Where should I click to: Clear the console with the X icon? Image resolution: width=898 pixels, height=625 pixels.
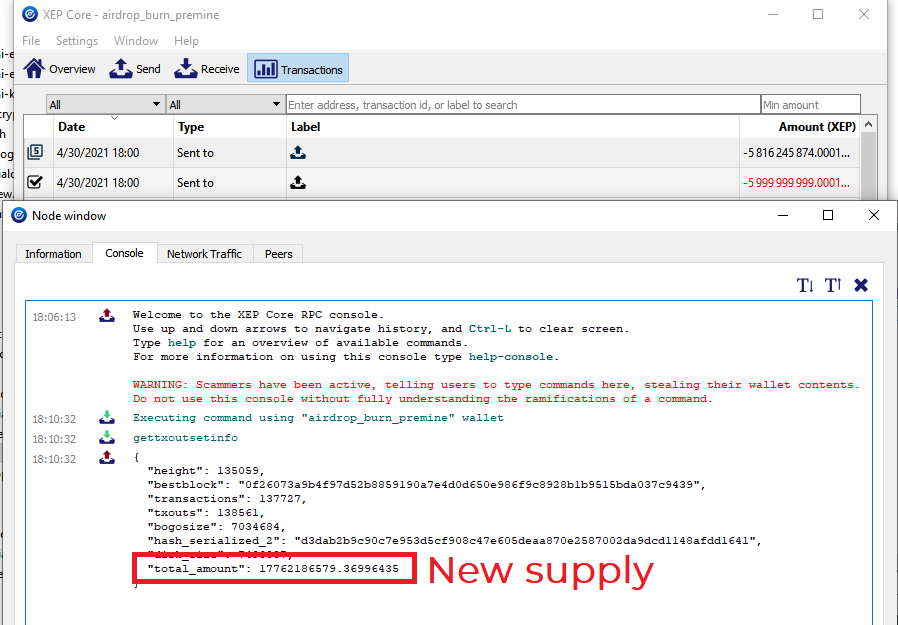(861, 285)
